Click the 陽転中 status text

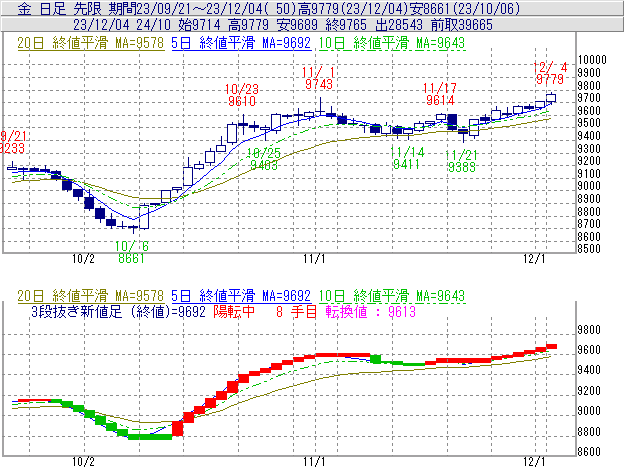(234, 311)
